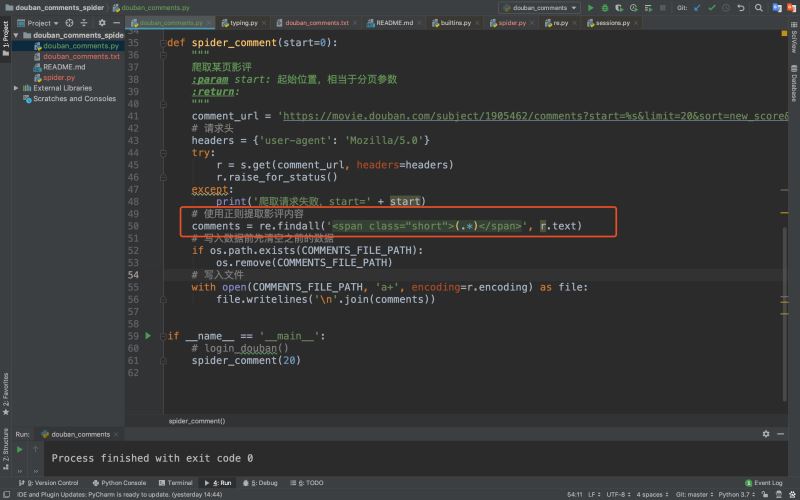This screenshot has width=800, height=500.
Task: Locate current file with the target icon
Action: [69, 23]
